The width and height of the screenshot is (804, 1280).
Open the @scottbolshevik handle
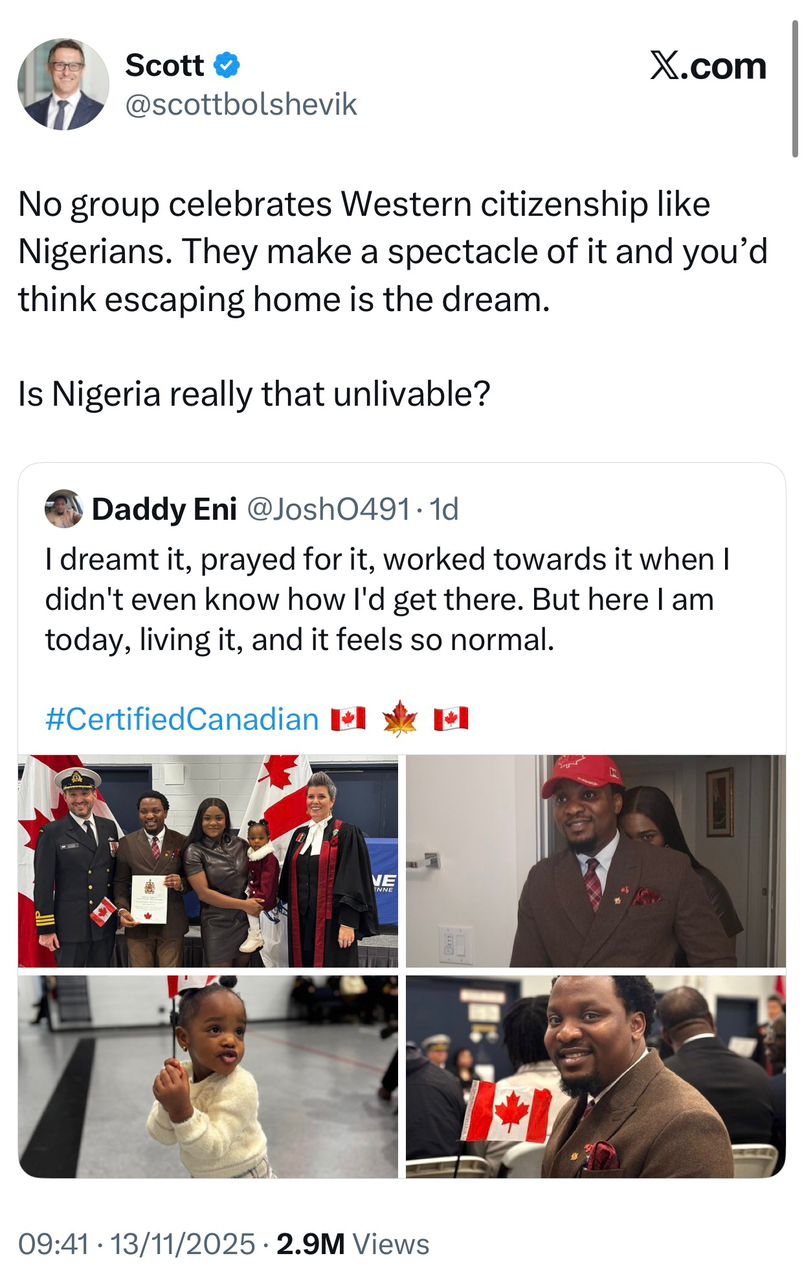pos(240,104)
